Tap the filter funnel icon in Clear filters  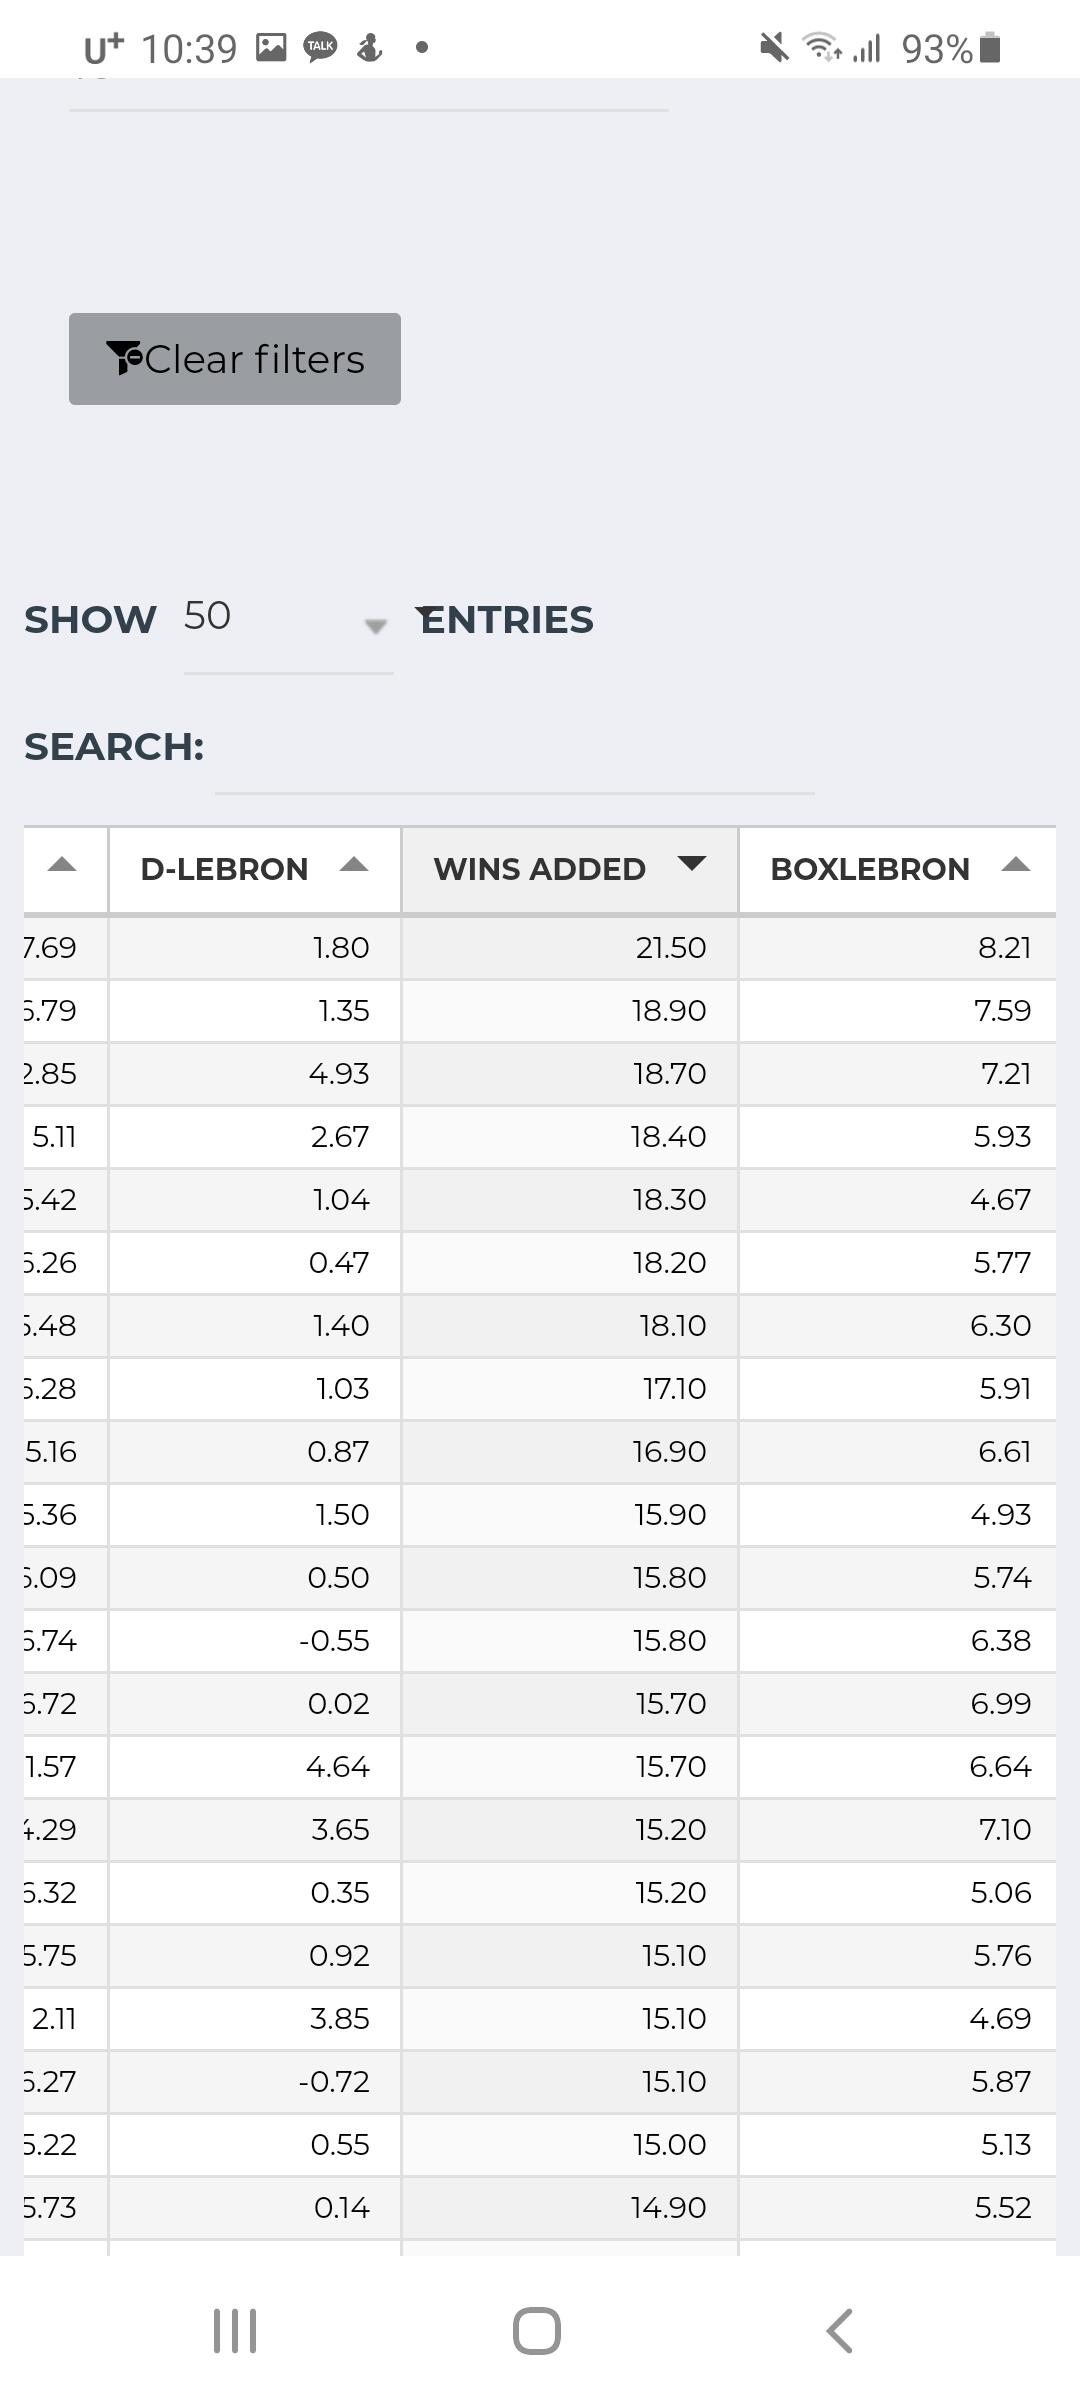124,357
